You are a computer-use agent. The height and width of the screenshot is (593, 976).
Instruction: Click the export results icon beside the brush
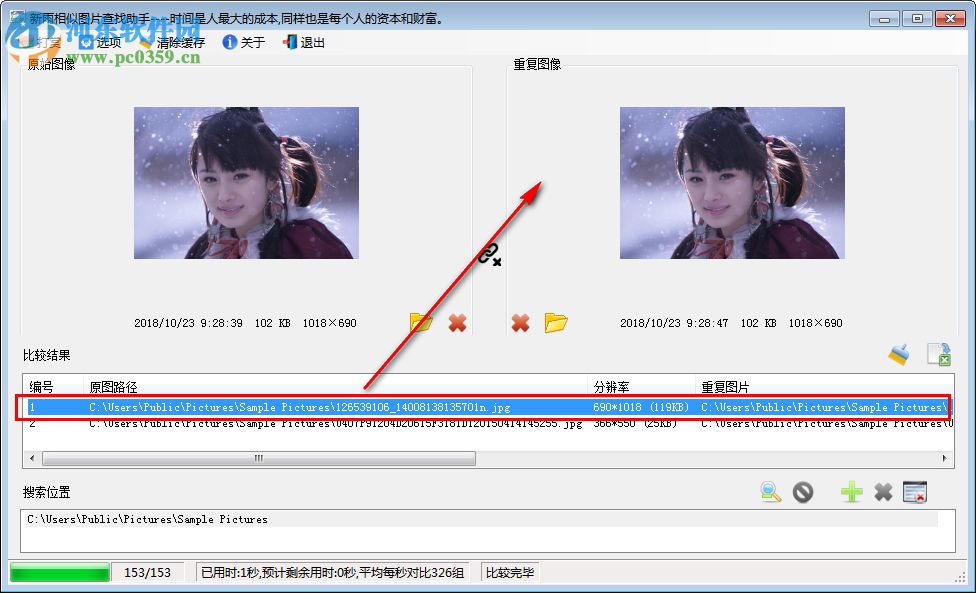(938, 354)
